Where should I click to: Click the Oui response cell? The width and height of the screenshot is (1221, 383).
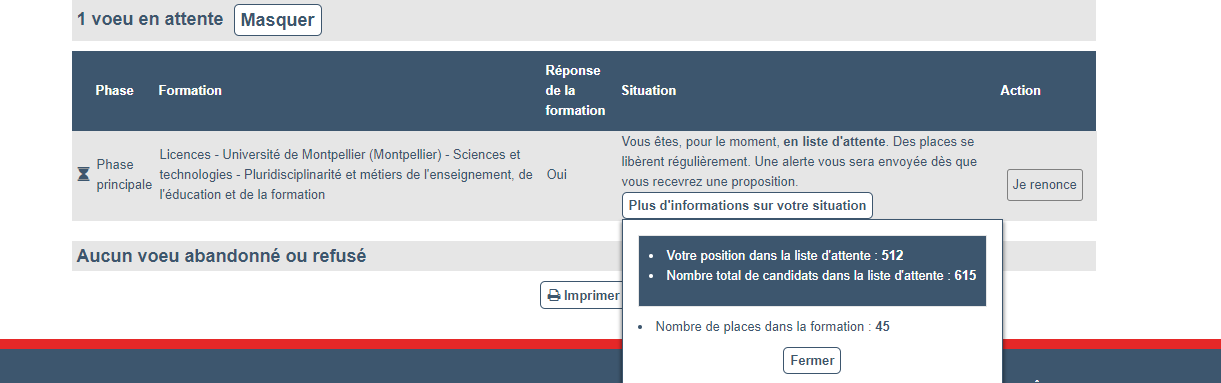[x=557, y=174]
